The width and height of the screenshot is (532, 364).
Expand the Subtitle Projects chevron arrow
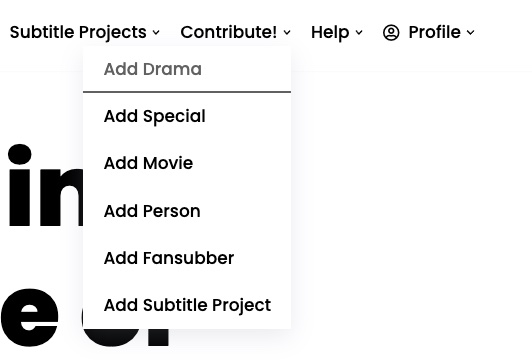[x=156, y=33]
